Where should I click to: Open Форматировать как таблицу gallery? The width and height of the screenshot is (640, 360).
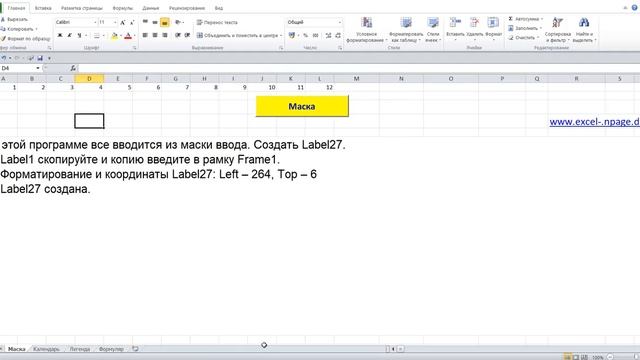tap(406, 29)
